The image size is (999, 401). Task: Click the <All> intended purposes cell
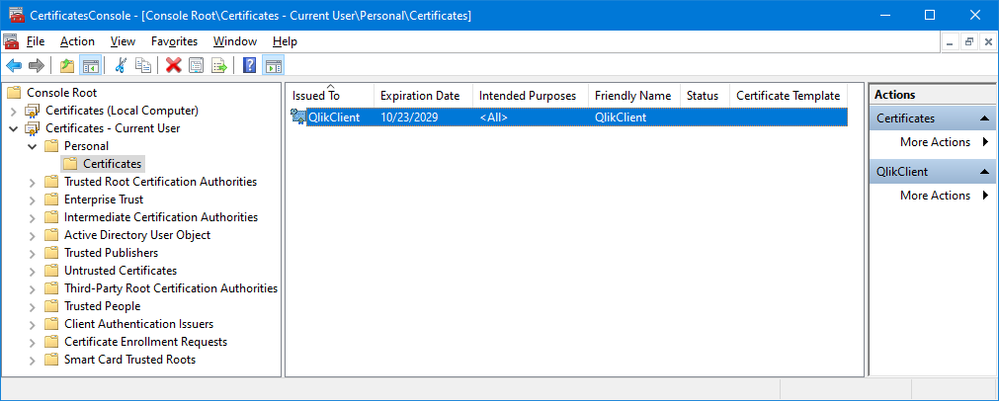494,117
